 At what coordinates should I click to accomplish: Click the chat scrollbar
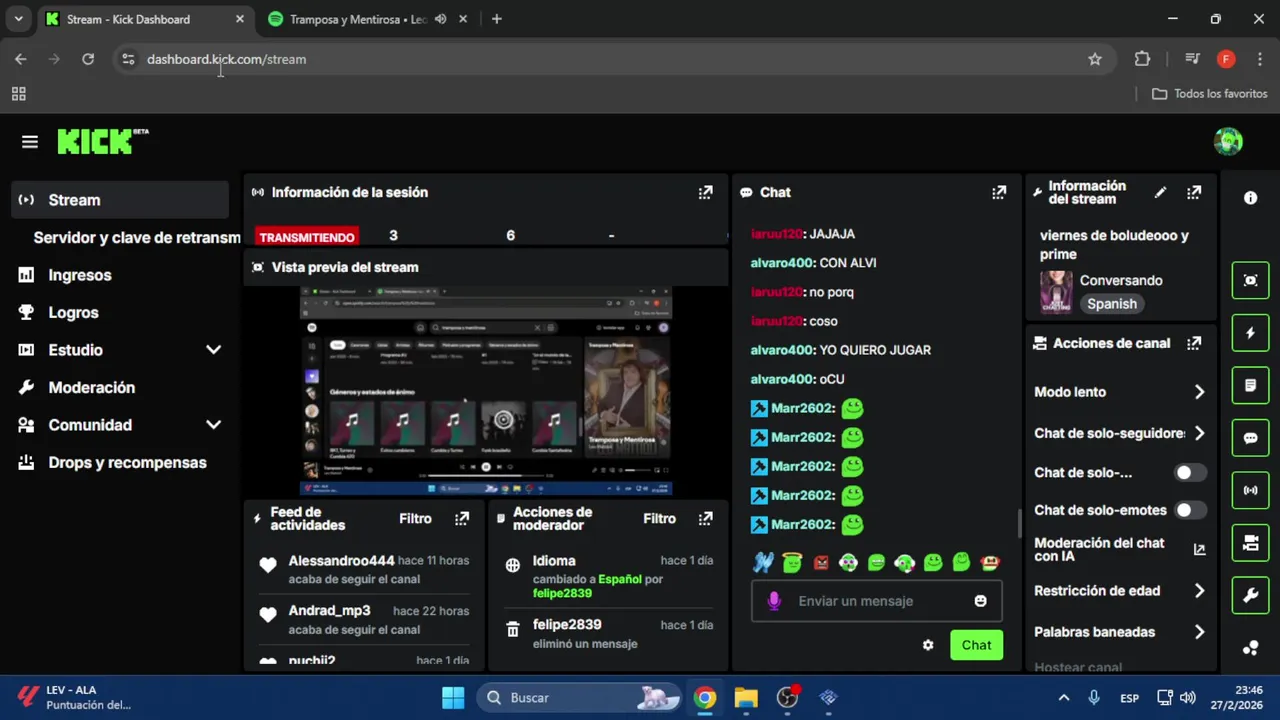coord(1019,522)
